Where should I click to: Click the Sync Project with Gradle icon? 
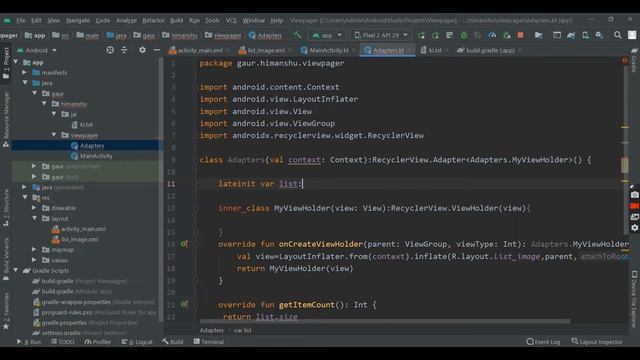571,36
